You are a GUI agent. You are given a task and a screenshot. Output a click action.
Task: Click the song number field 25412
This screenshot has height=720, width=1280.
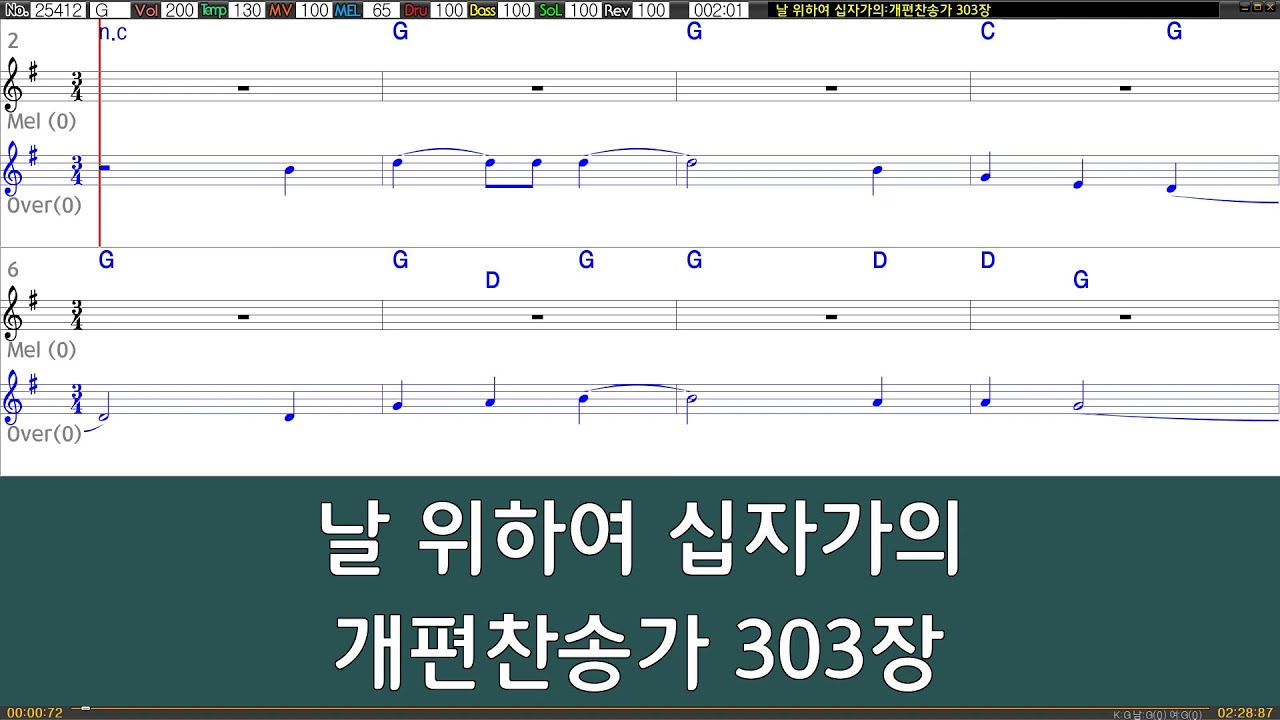59,10
